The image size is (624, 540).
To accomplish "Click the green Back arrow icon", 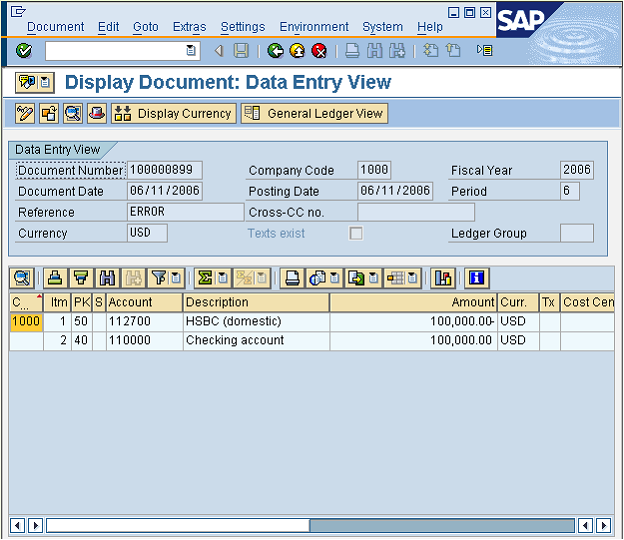I will pyautogui.click(x=275, y=50).
